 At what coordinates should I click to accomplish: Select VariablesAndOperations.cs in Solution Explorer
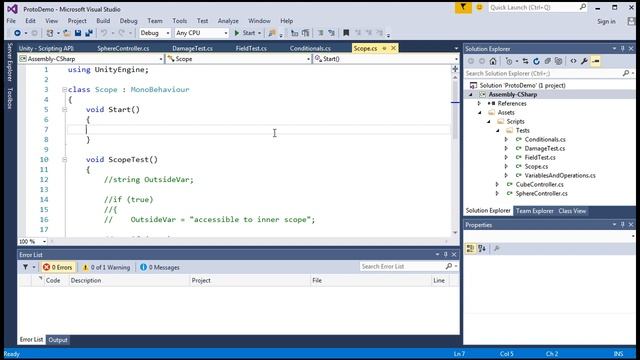pos(560,176)
